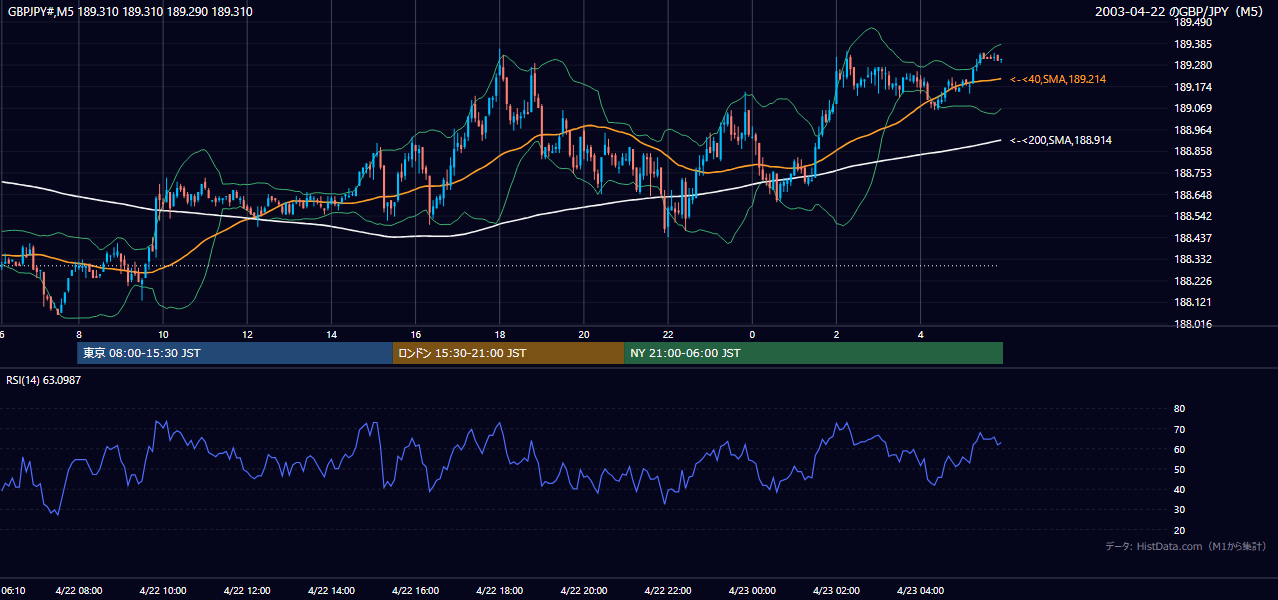Viewport: 1278px width, 600px height.
Task: Click the 4/22 08:00 time axis label
Action: [x=78, y=591]
